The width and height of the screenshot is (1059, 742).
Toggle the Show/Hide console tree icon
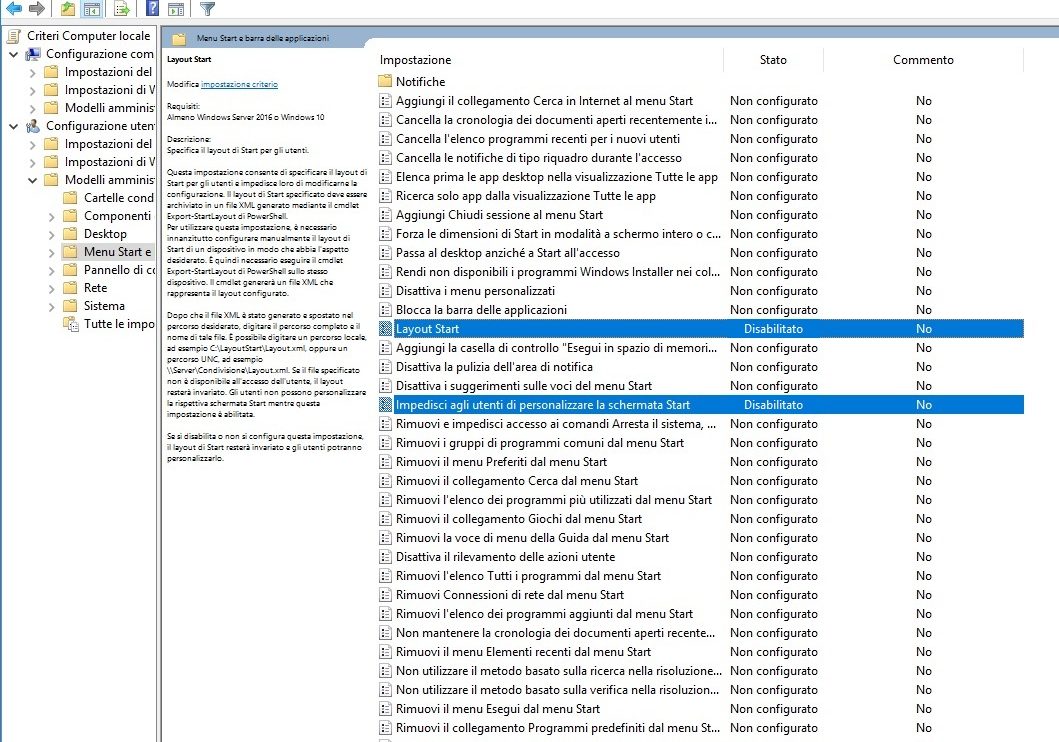[x=91, y=9]
